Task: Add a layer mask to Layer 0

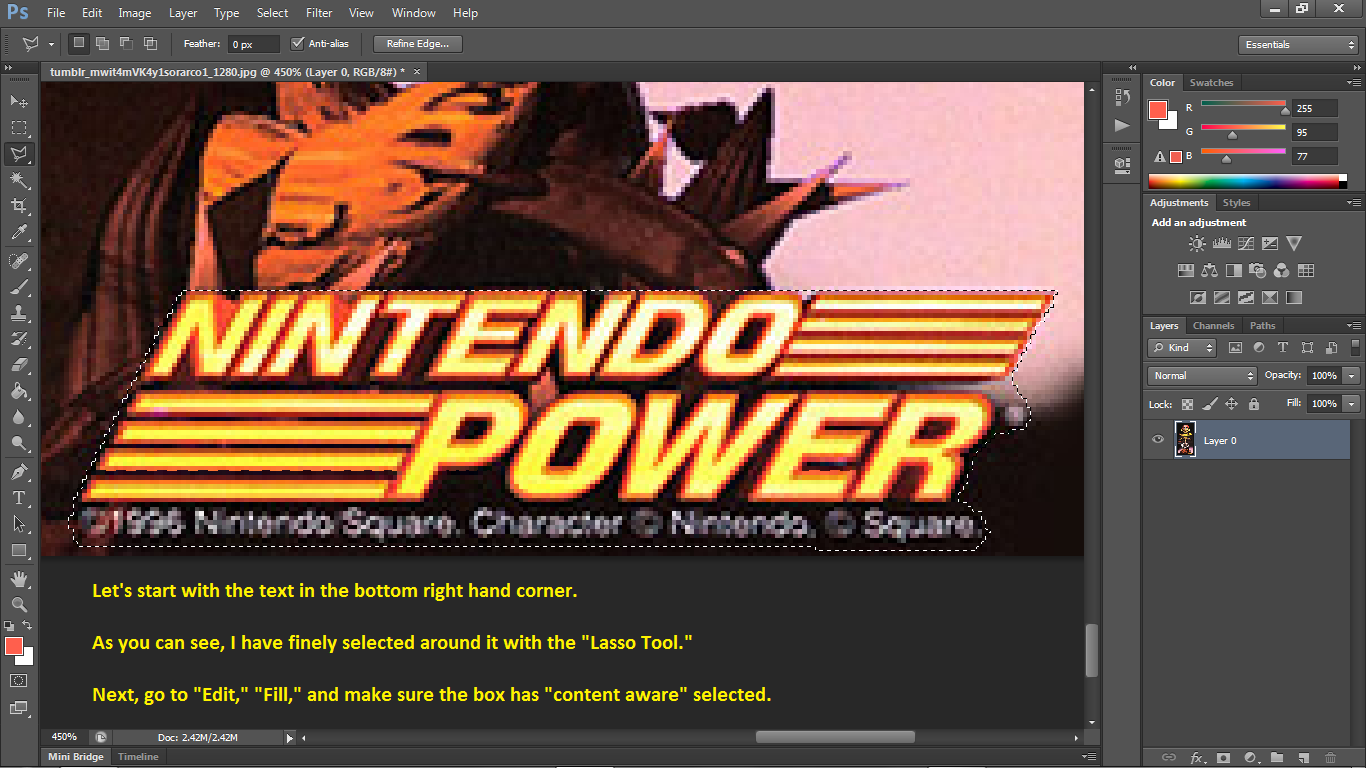Action: tap(1222, 758)
